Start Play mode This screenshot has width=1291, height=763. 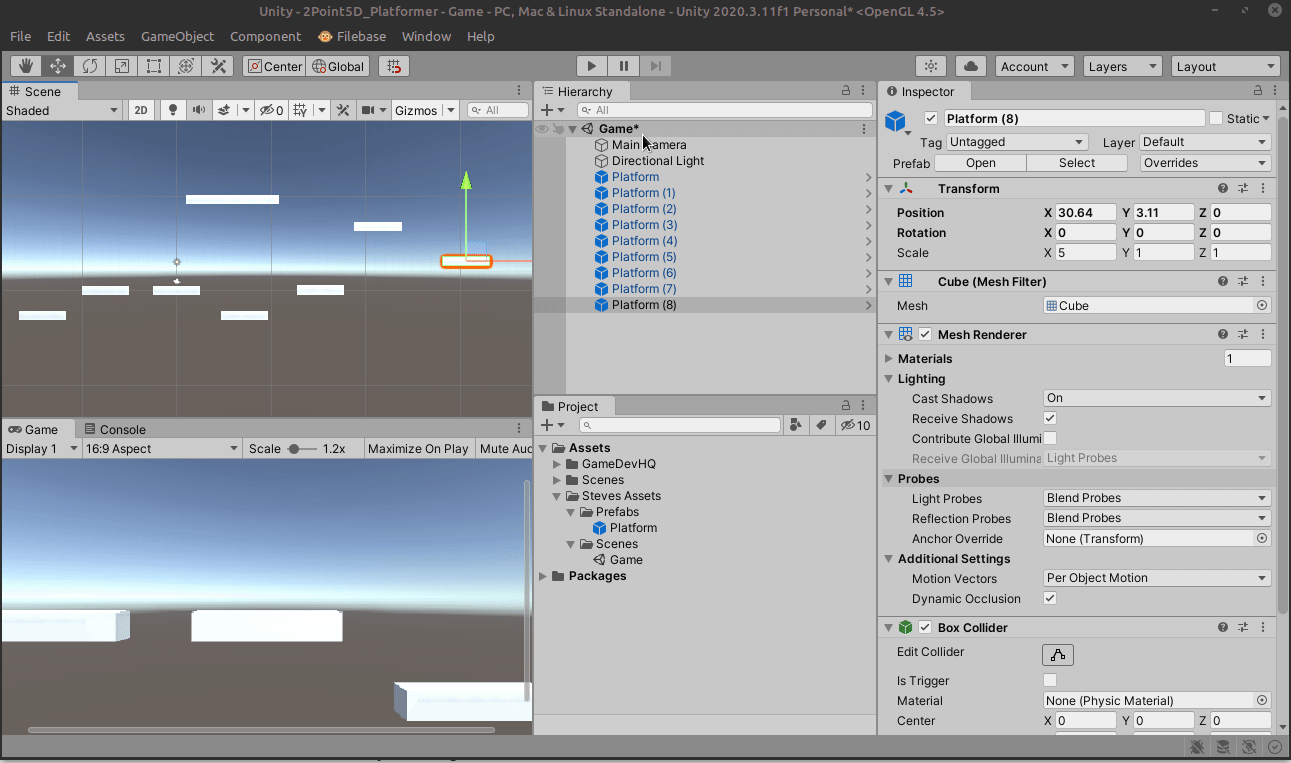tap(592, 66)
